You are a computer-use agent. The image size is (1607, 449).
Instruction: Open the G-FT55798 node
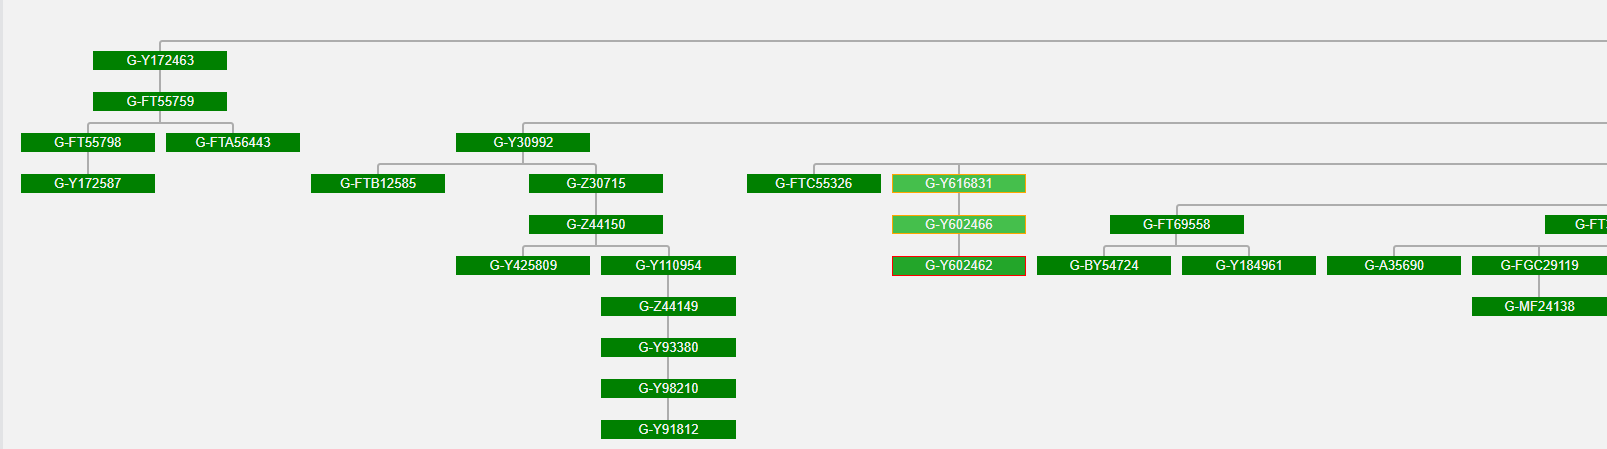click(88, 143)
